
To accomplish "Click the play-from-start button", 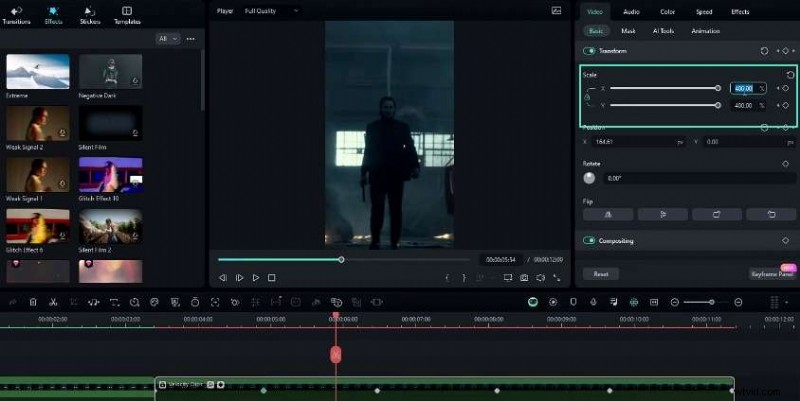I will point(239,278).
